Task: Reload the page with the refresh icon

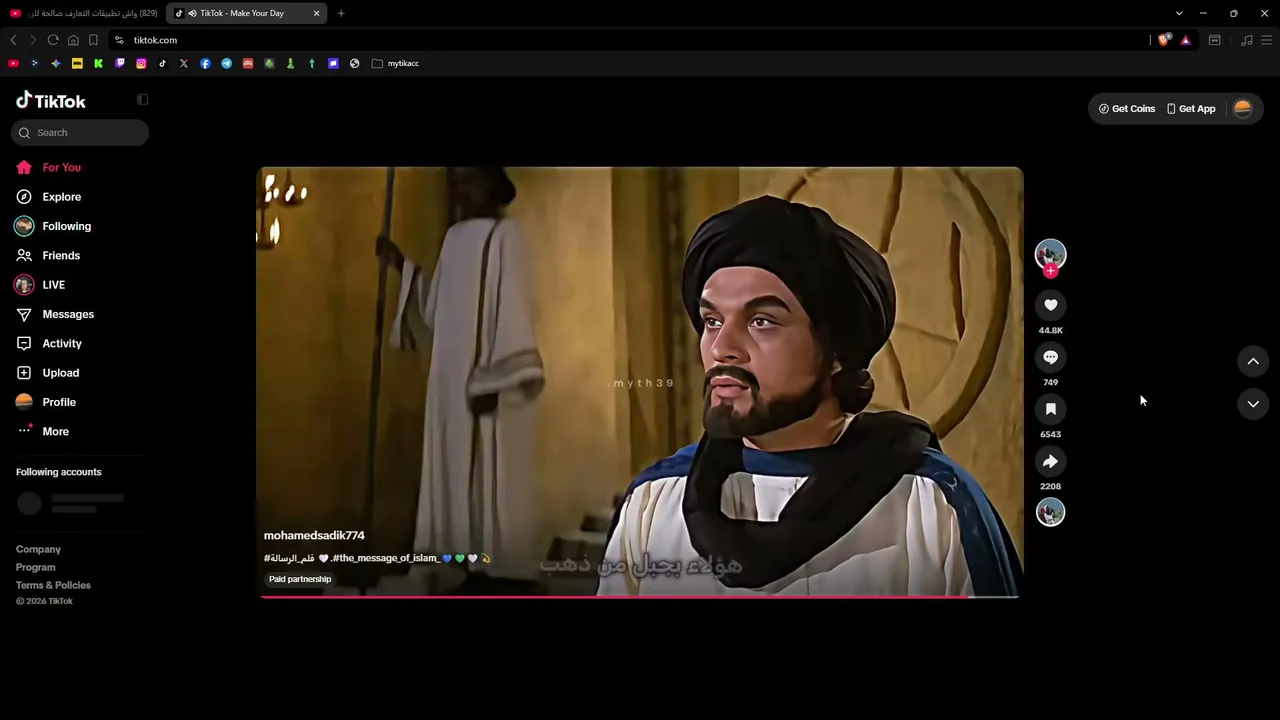Action: (x=53, y=40)
